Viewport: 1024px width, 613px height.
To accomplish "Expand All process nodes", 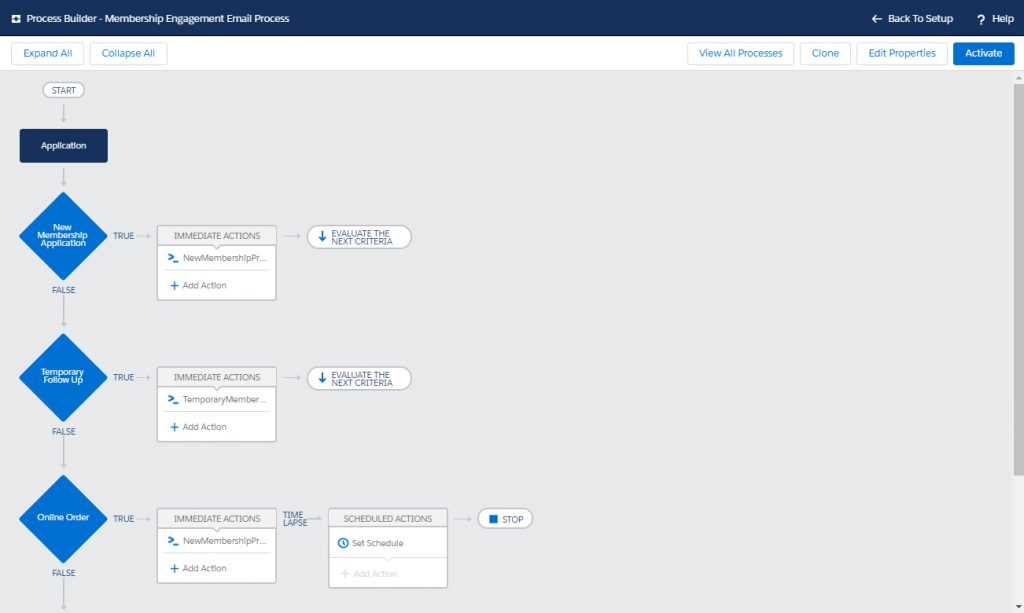I will pos(48,53).
